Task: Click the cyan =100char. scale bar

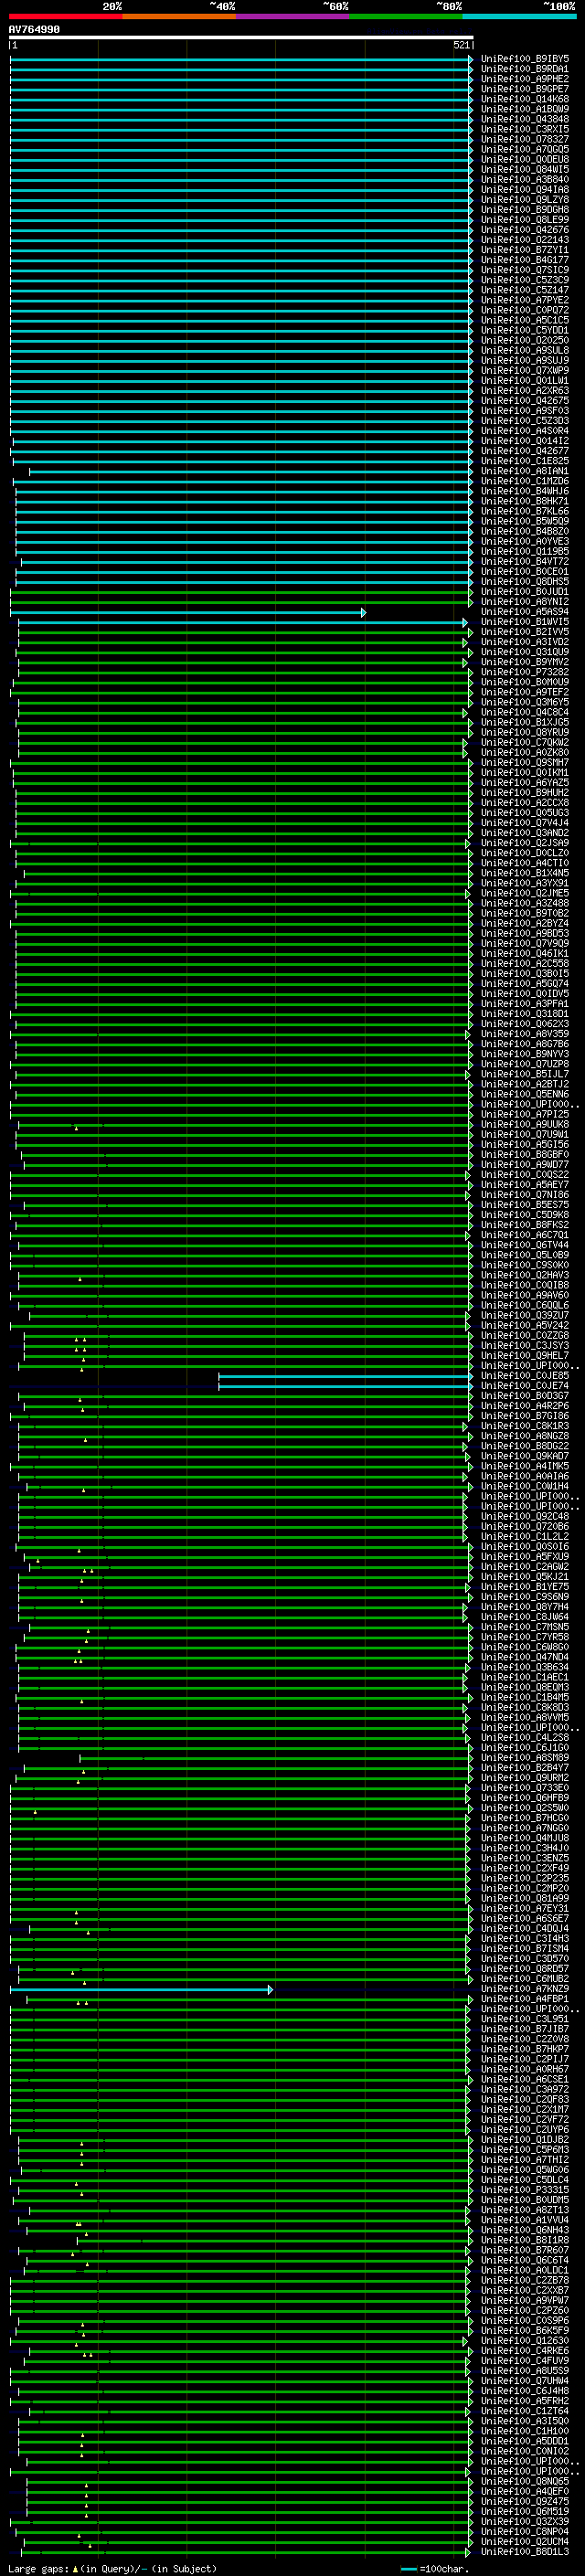Action: point(408,2569)
